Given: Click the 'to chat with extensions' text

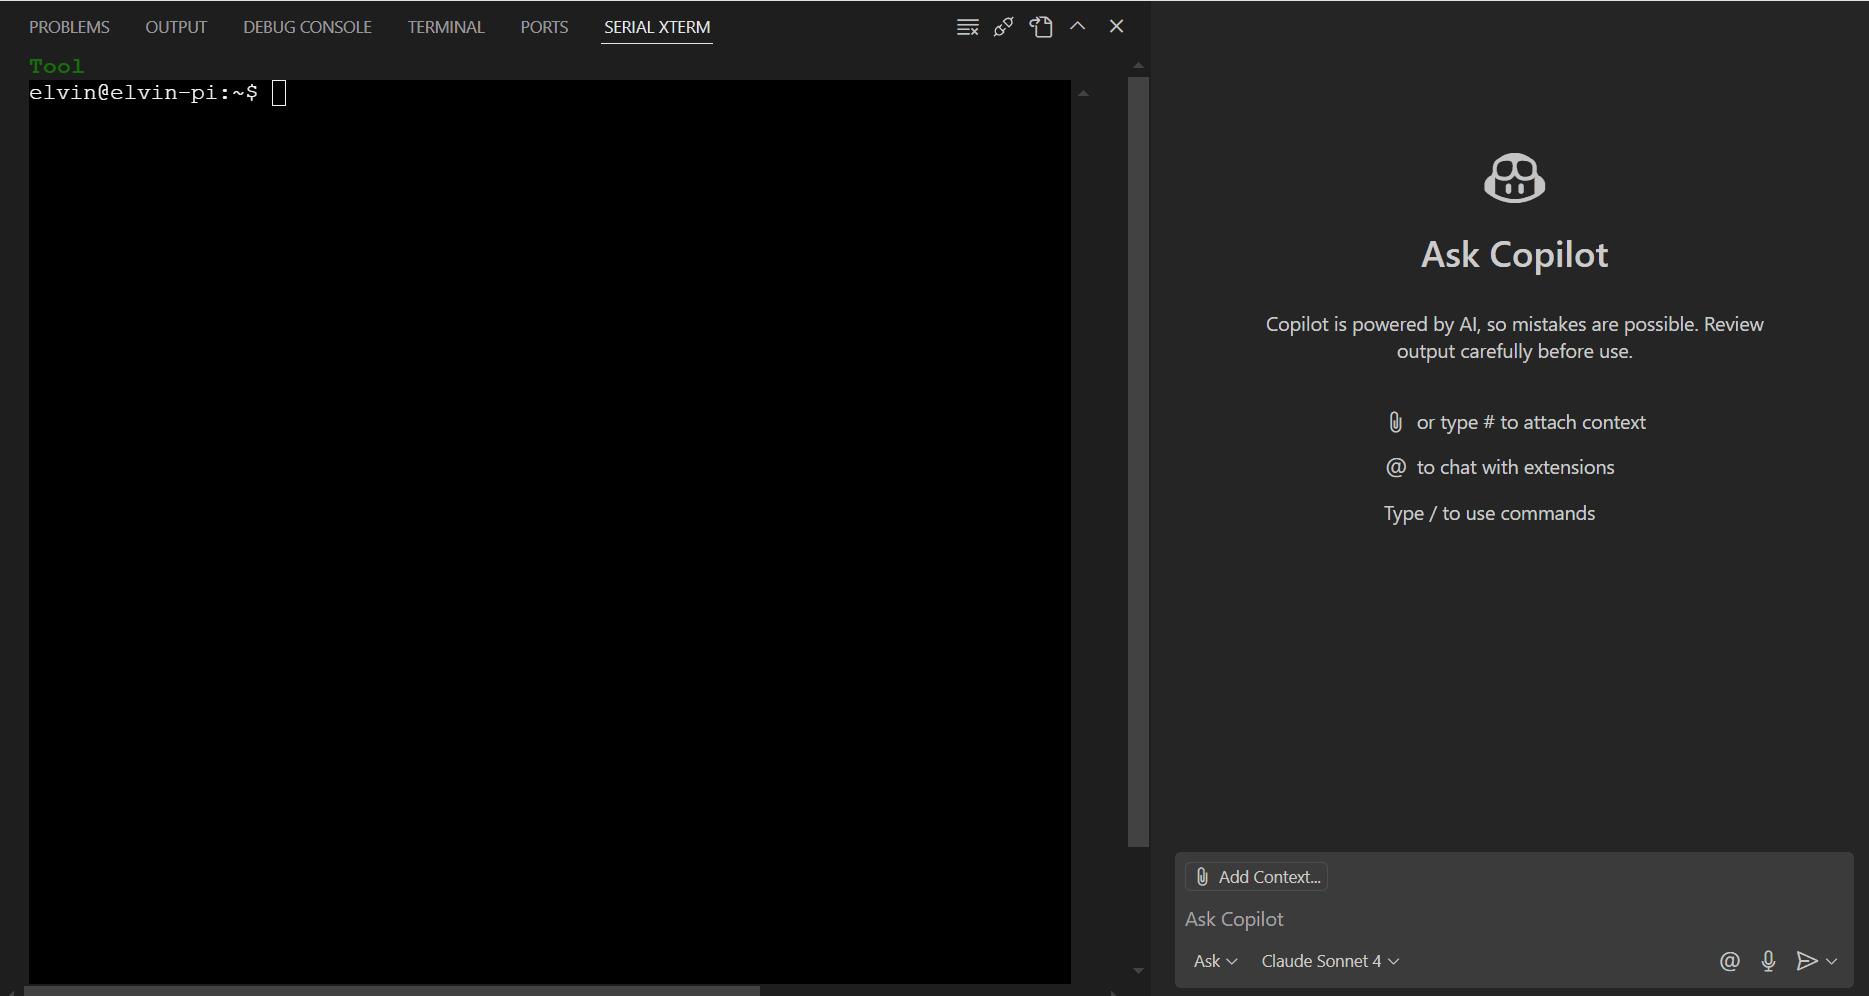Looking at the screenshot, I should [x=1515, y=467].
